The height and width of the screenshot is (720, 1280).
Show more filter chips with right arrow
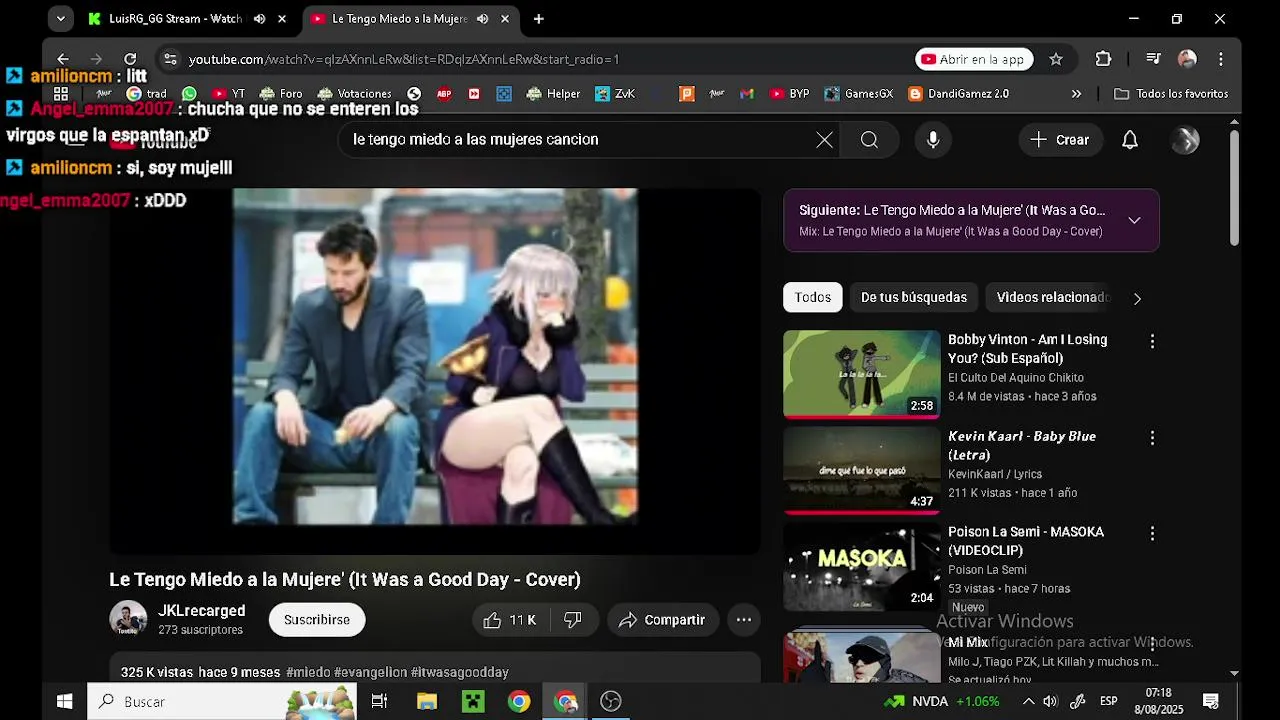click(1137, 298)
